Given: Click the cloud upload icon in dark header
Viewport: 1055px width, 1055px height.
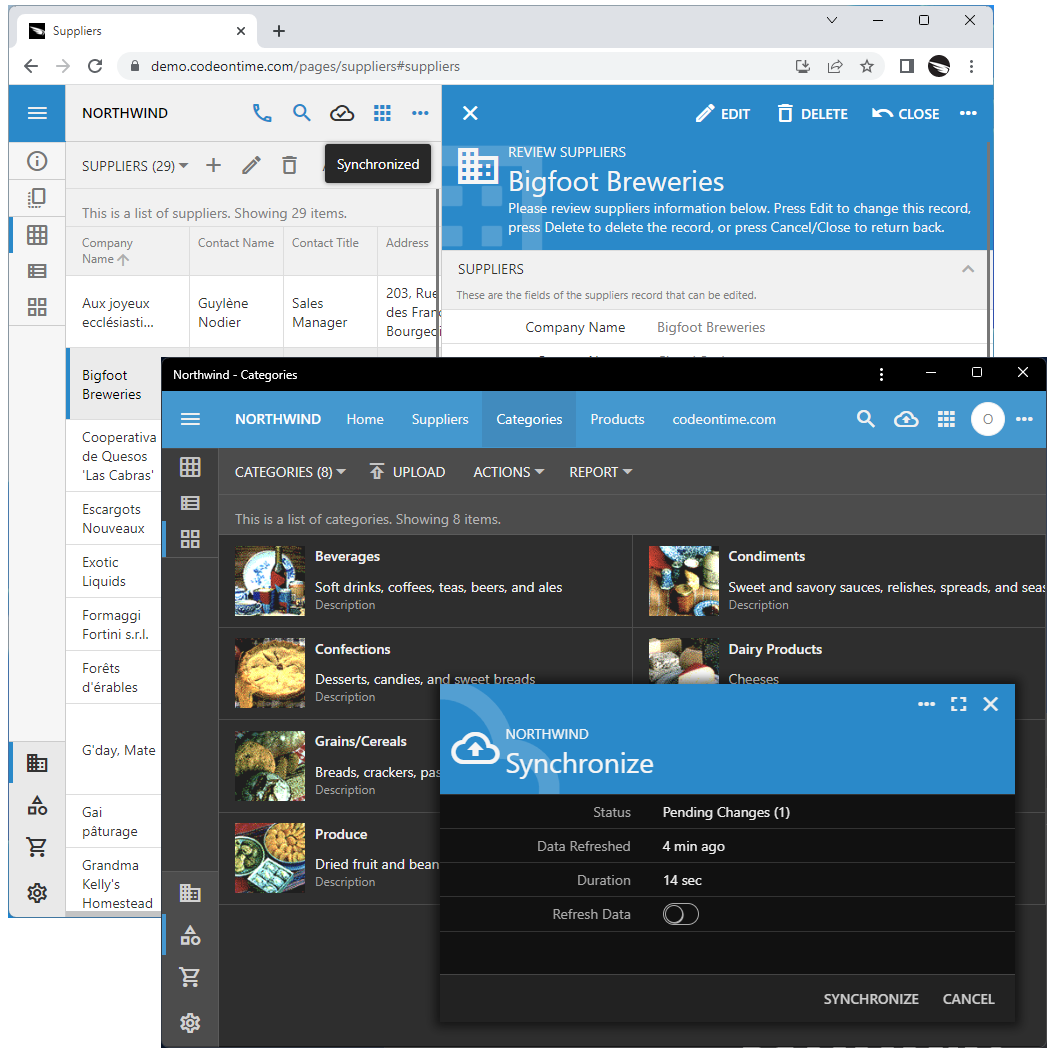Looking at the screenshot, I should pos(906,420).
